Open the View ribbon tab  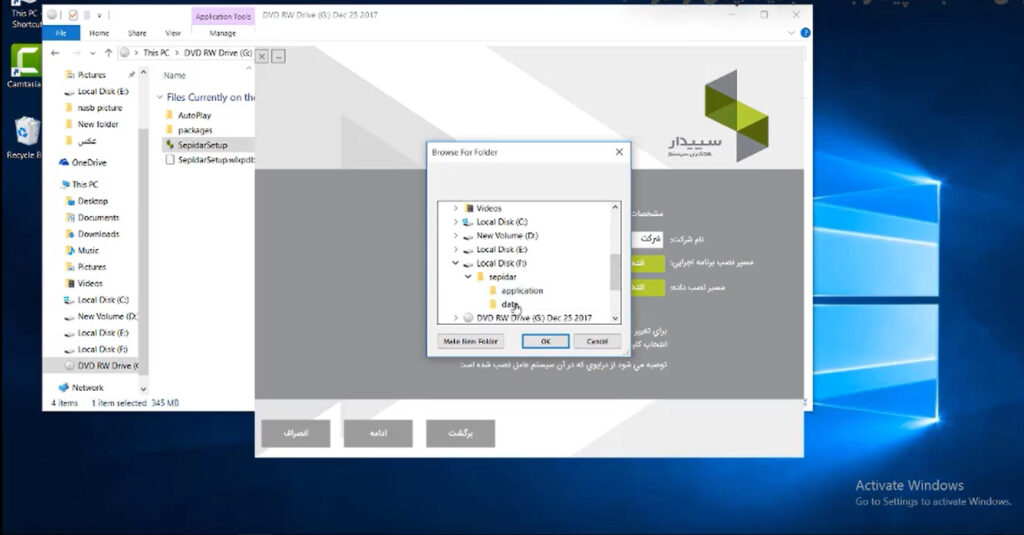coord(173,33)
